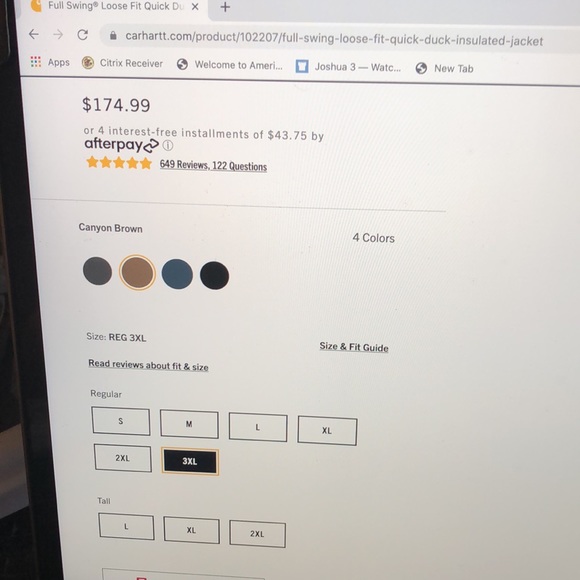Open the Apps grid bookmark
The image size is (580, 580).
(x=50, y=62)
